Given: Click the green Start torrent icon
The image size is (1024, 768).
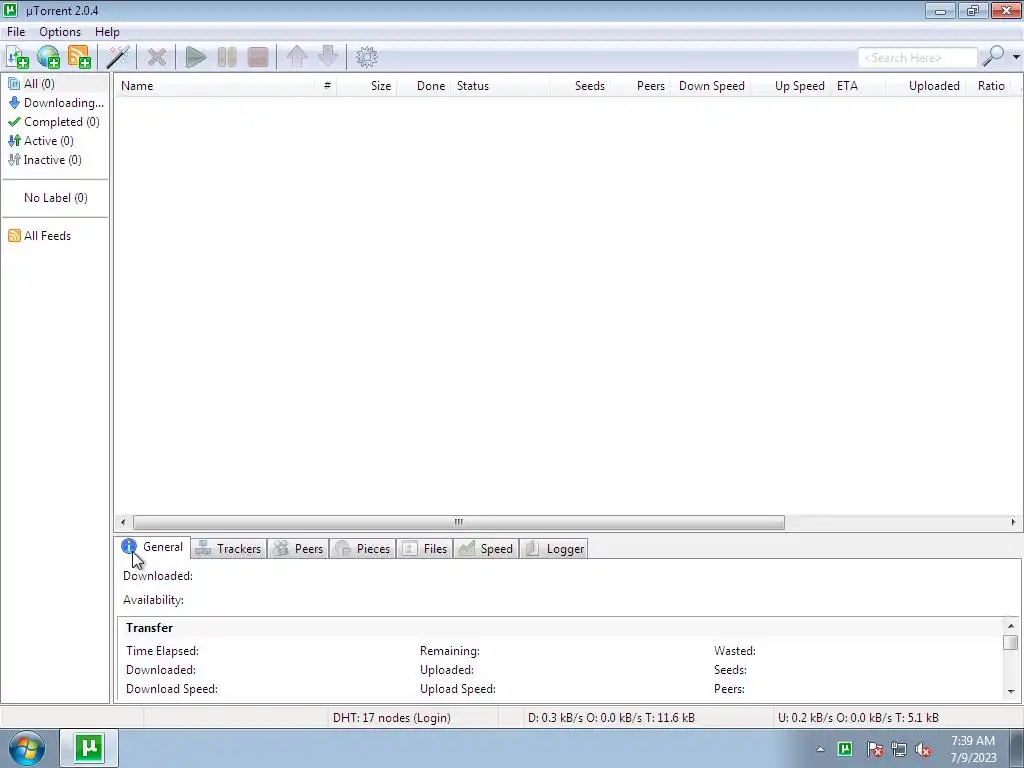Looking at the screenshot, I should click(x=195, y=57).
